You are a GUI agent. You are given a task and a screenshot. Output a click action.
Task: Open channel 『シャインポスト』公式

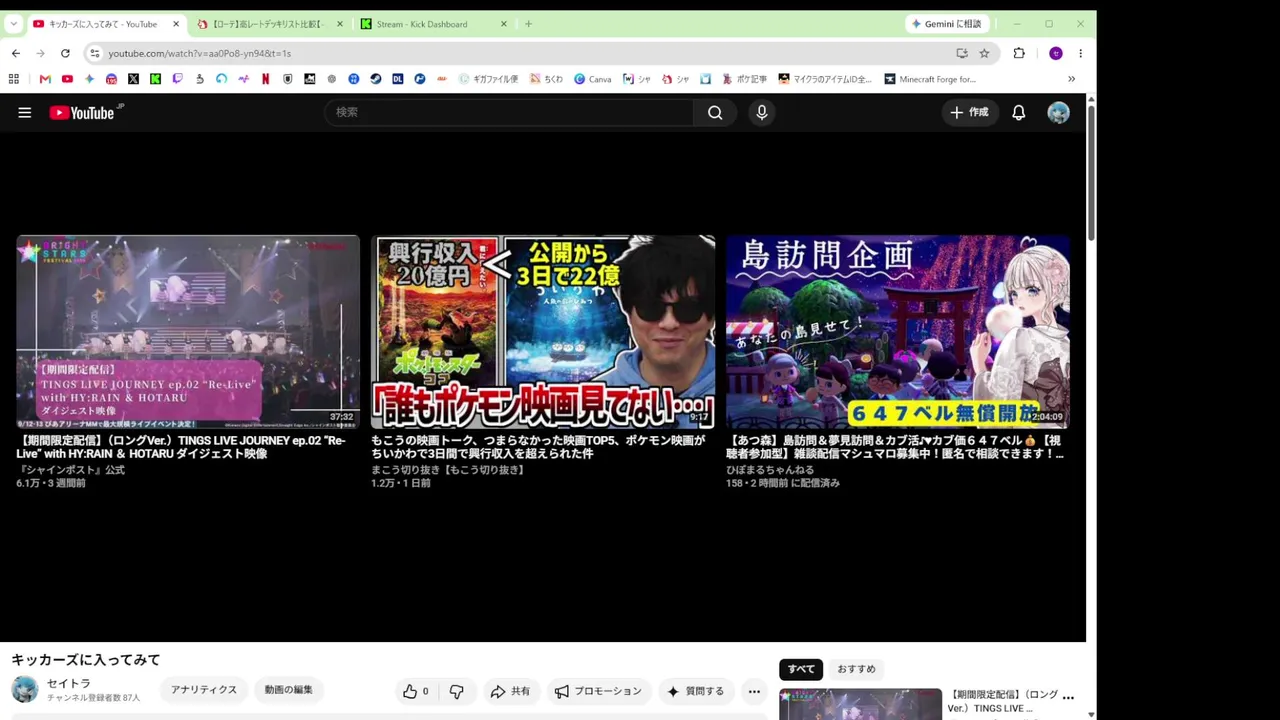(x=71, y=470)
